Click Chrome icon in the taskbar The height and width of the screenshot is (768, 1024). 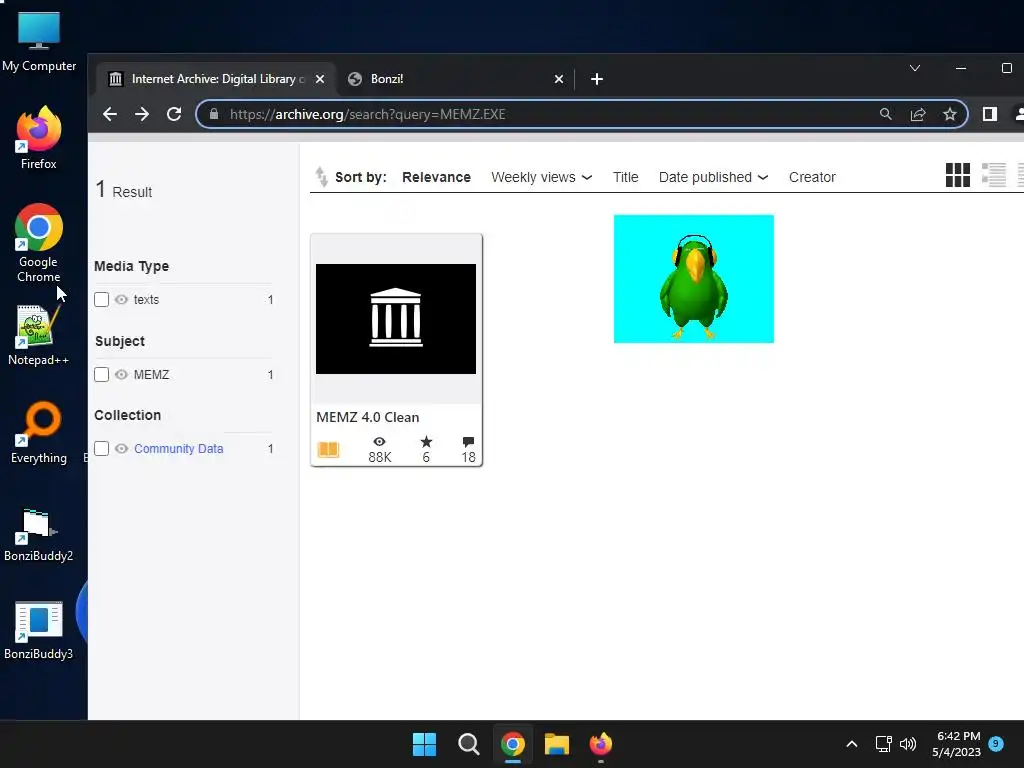coord(513,744)
